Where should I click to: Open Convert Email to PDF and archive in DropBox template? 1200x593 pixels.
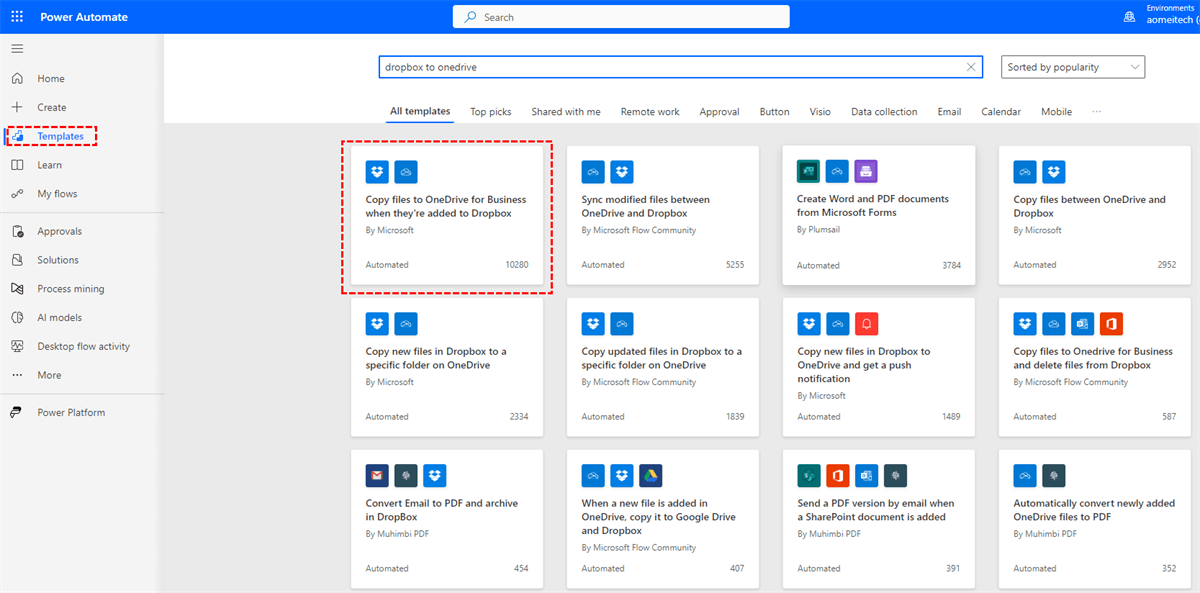tap(446, 518)
